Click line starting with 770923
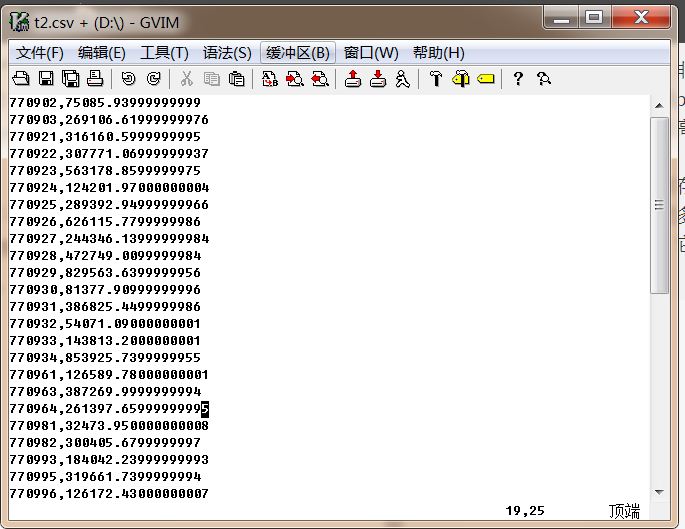 click(105, 171)
